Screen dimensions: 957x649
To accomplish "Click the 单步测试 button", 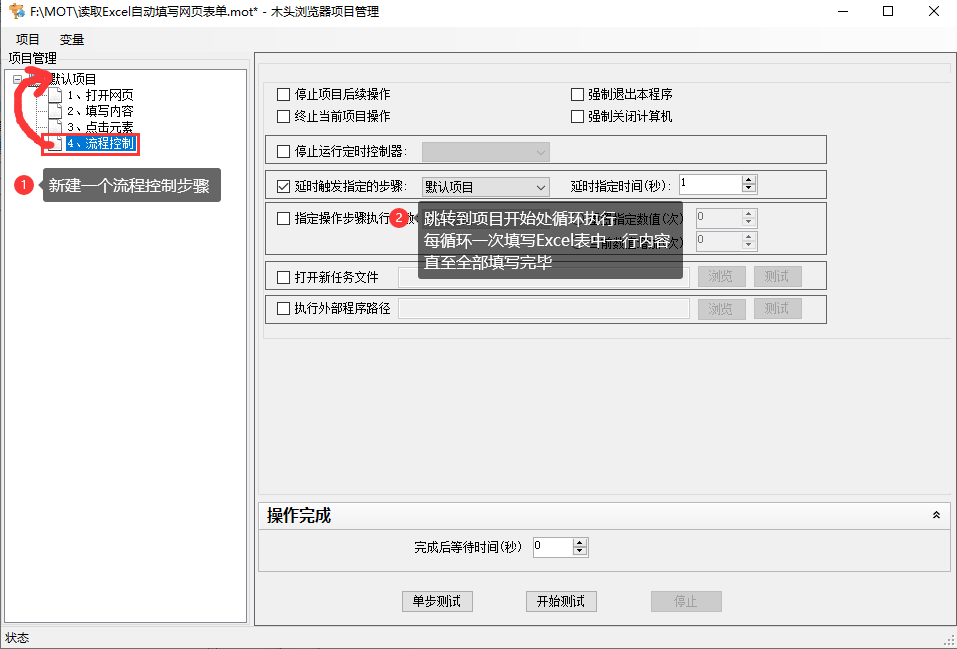I will [x=437, y=601].
